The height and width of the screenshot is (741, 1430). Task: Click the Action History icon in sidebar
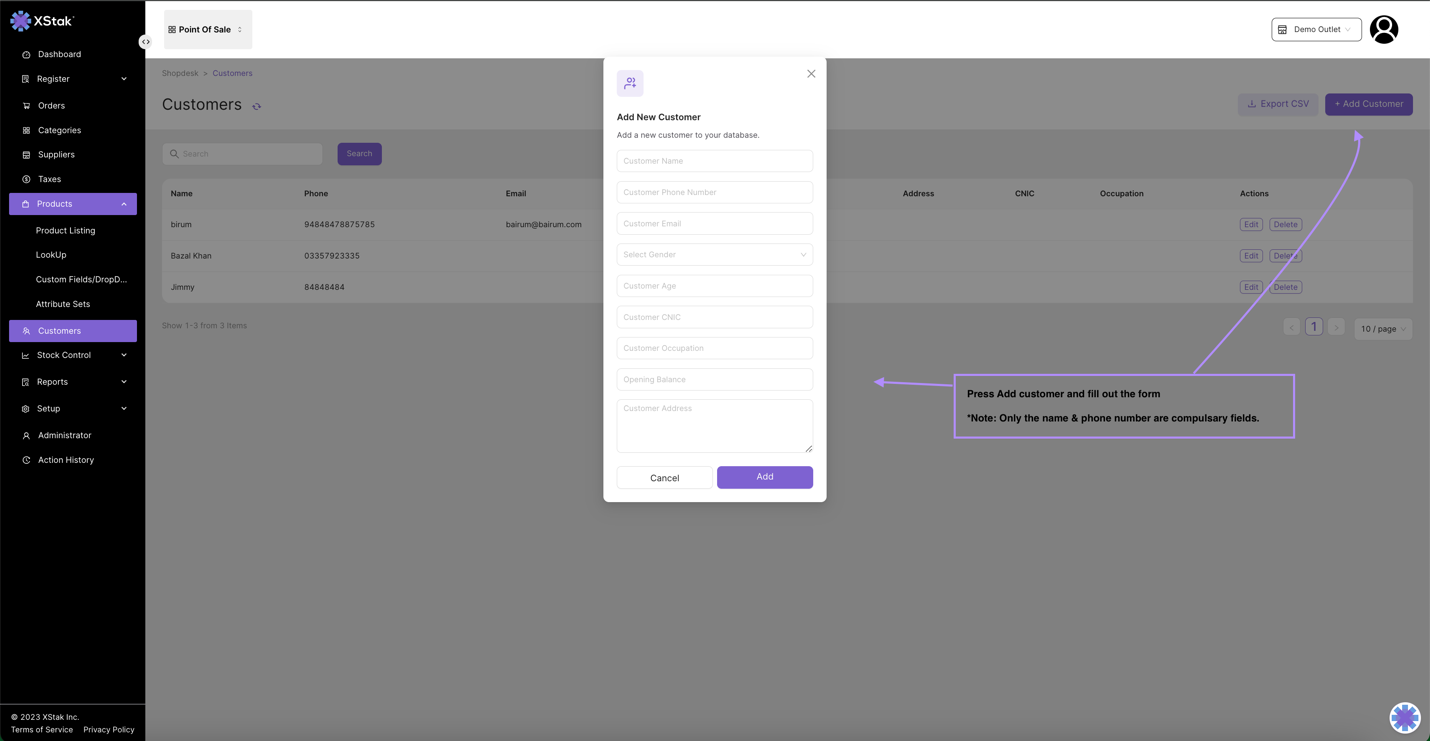[x=26, y=460]
